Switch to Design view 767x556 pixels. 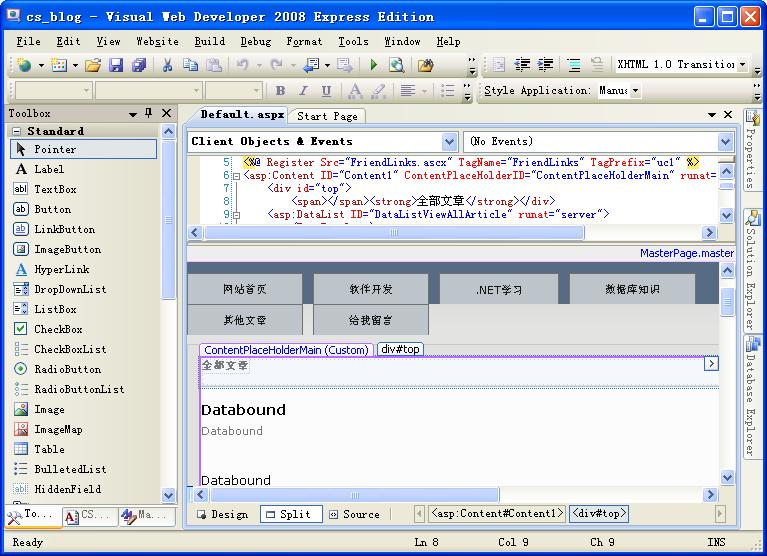[222, 514]
